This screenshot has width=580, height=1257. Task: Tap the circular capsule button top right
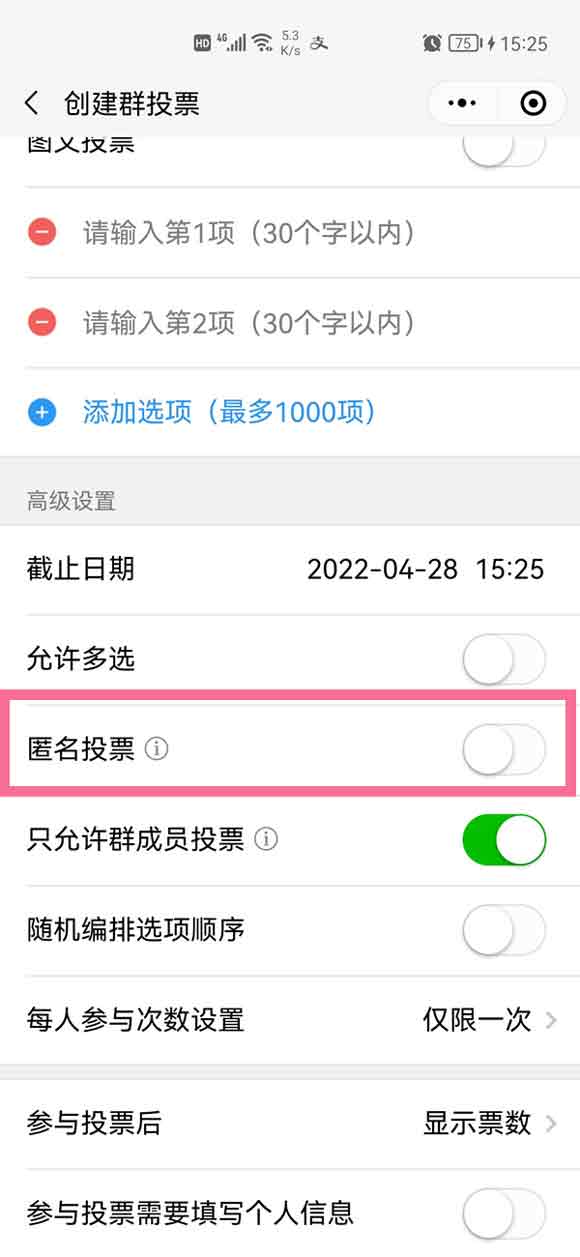point(533,102)
